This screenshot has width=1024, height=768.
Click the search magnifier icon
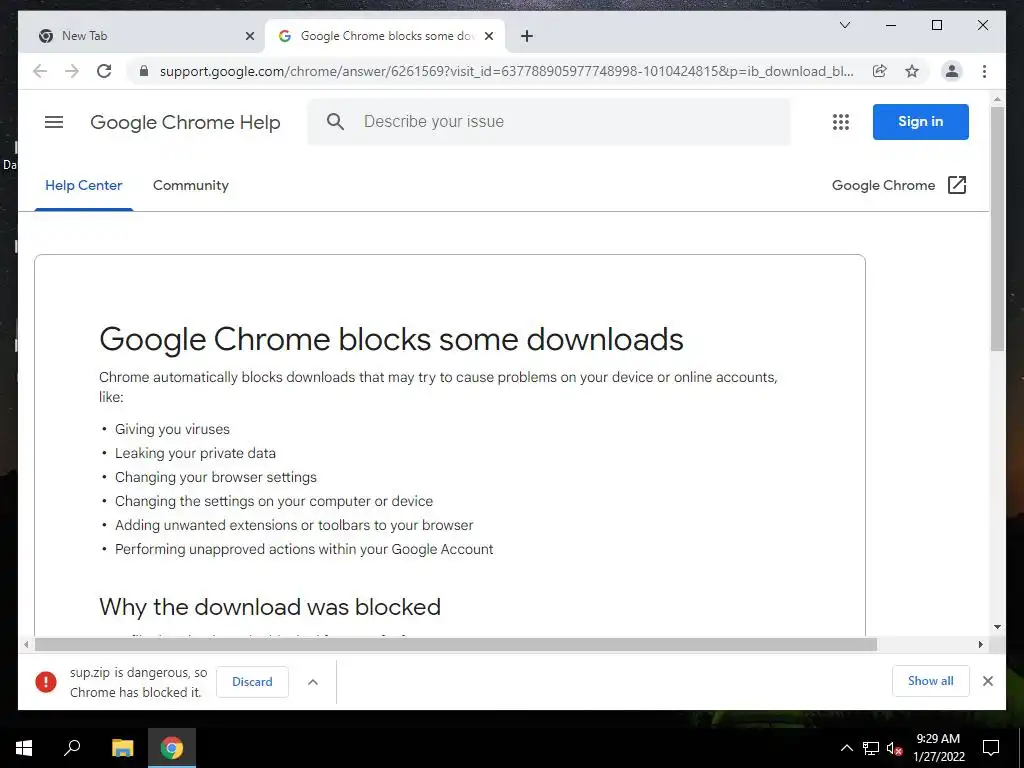click(335, 121)
